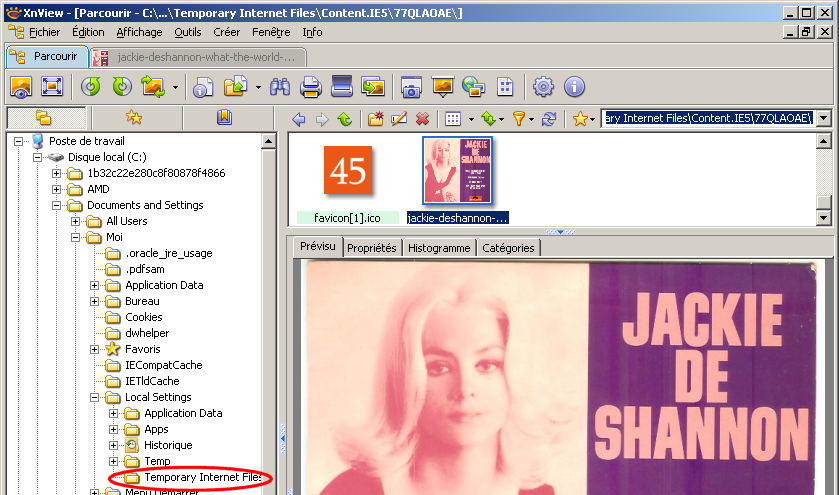Open batch convert dropdown arrow
Screen dimensions: 839x495
[x=258, y=87]
